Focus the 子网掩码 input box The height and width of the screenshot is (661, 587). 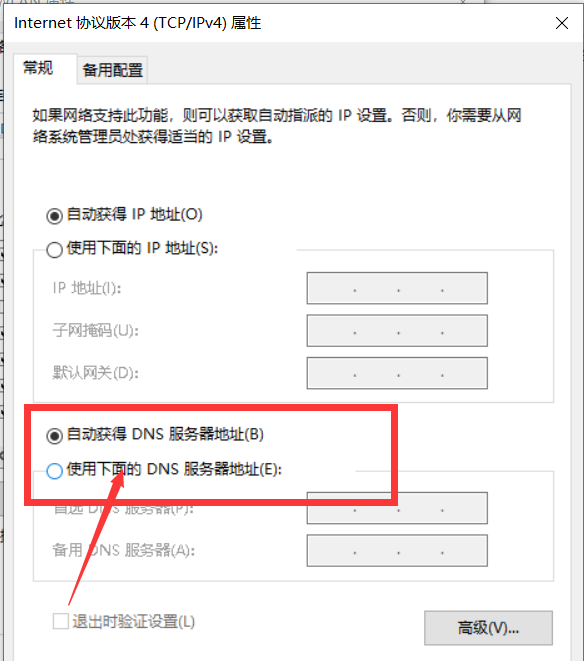397,330
